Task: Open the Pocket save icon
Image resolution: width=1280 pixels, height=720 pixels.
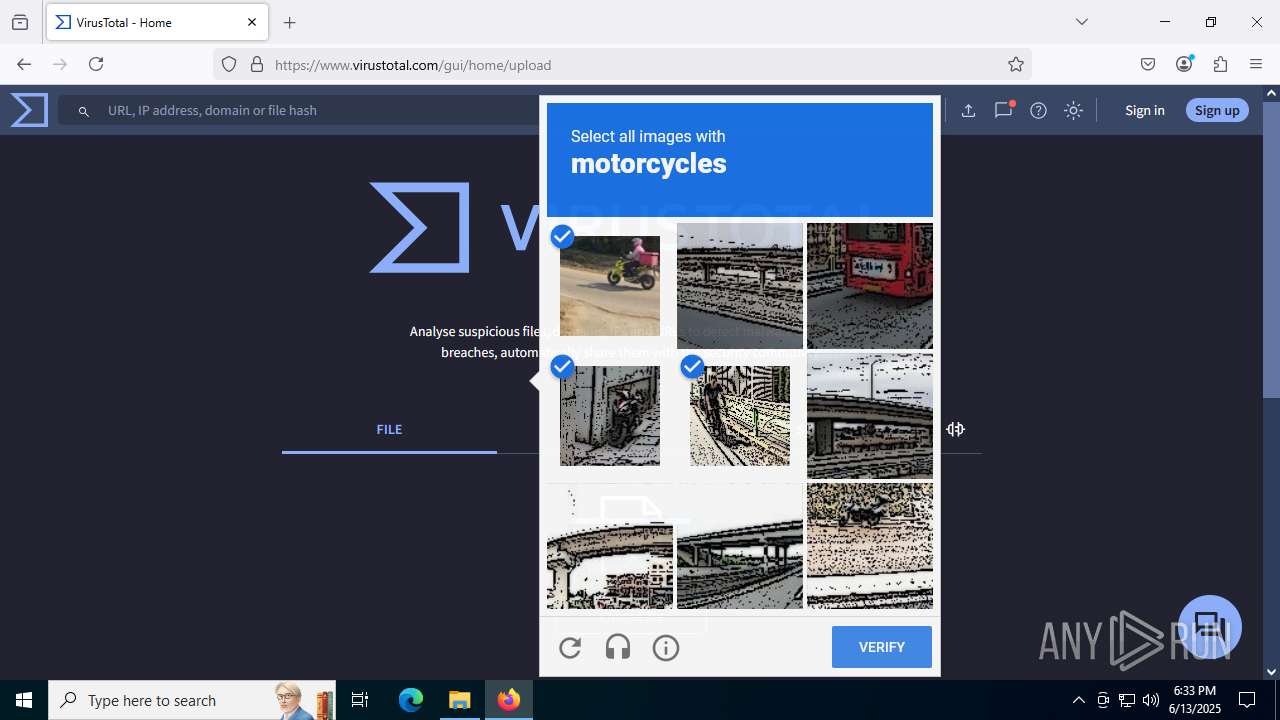Action: tap(1148, 64)
